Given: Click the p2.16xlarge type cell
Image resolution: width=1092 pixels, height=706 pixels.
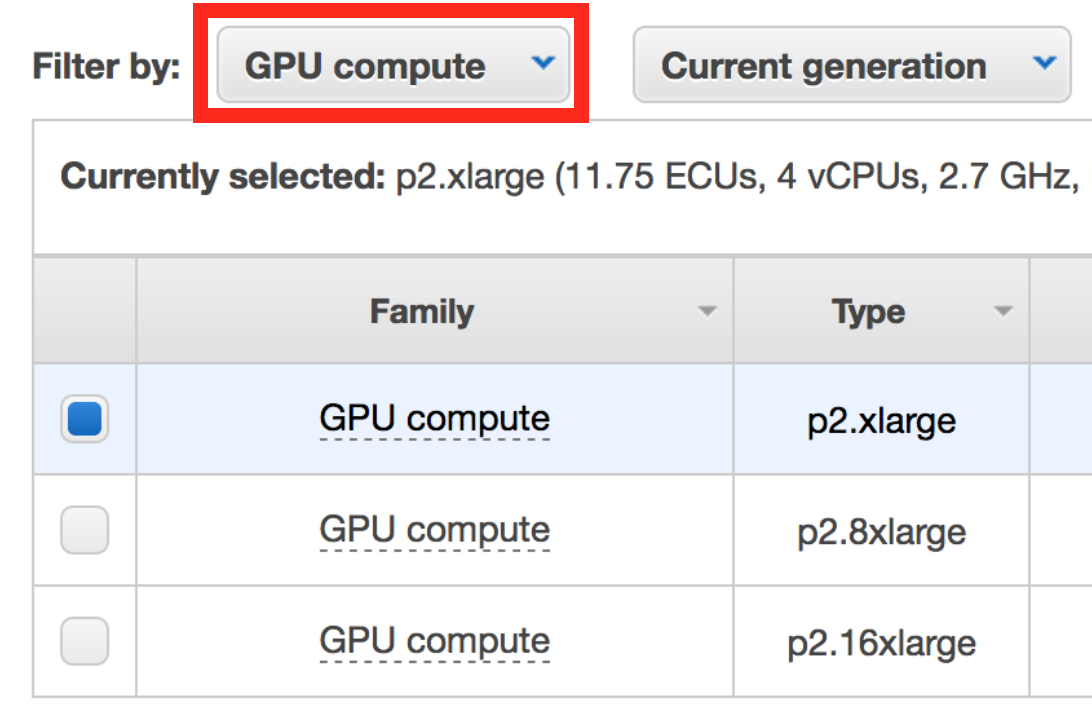Looking at the screenshot, I should click(x=881, y=642).
